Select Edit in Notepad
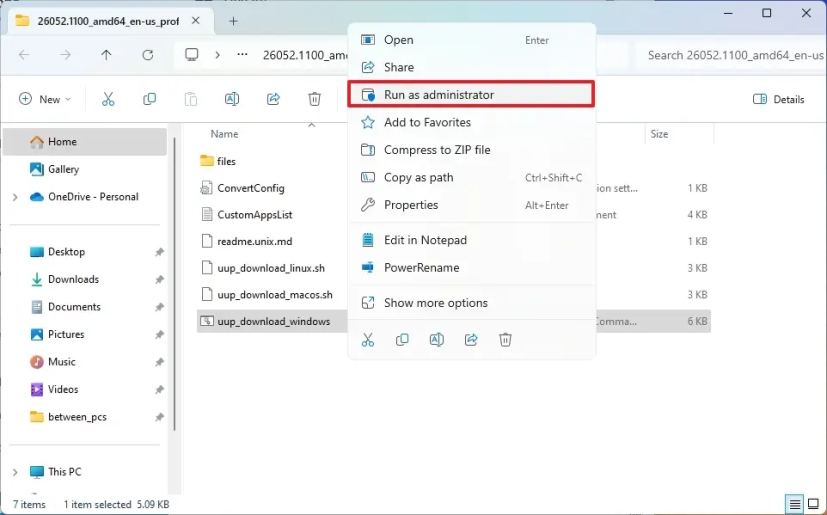 [x=472, y=240]
